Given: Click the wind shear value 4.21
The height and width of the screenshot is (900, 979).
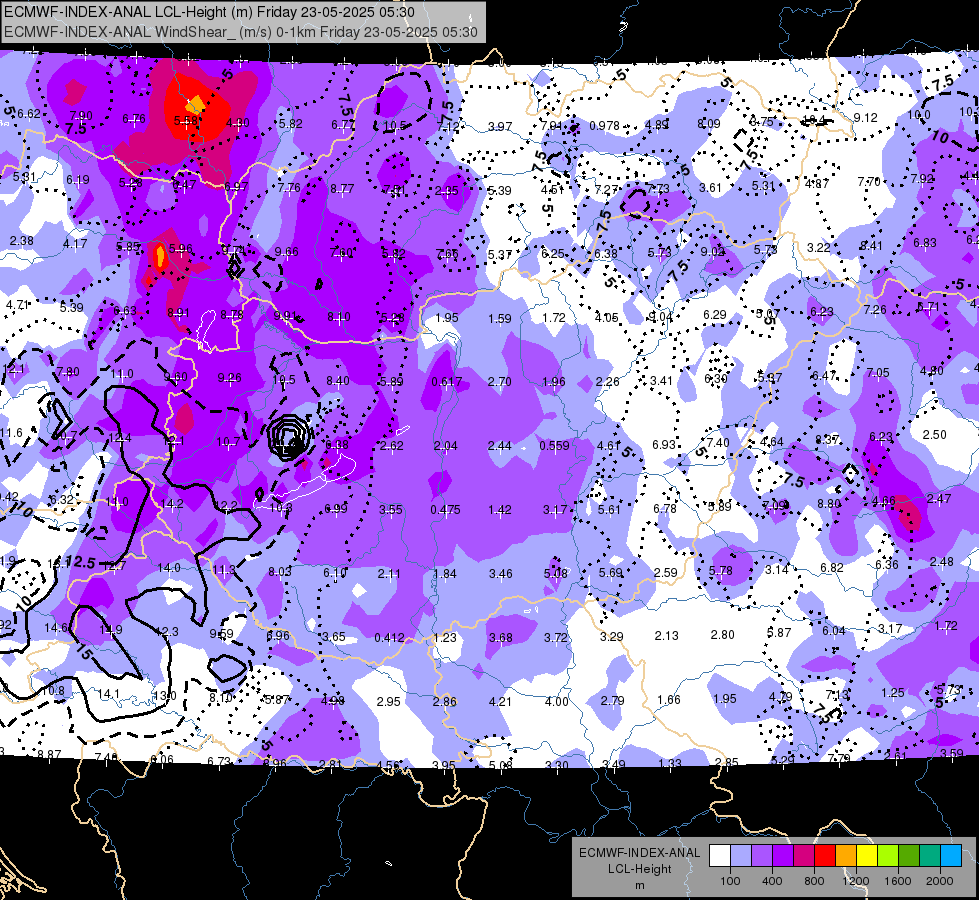Looking at the screenshot, I should [500, 701].
